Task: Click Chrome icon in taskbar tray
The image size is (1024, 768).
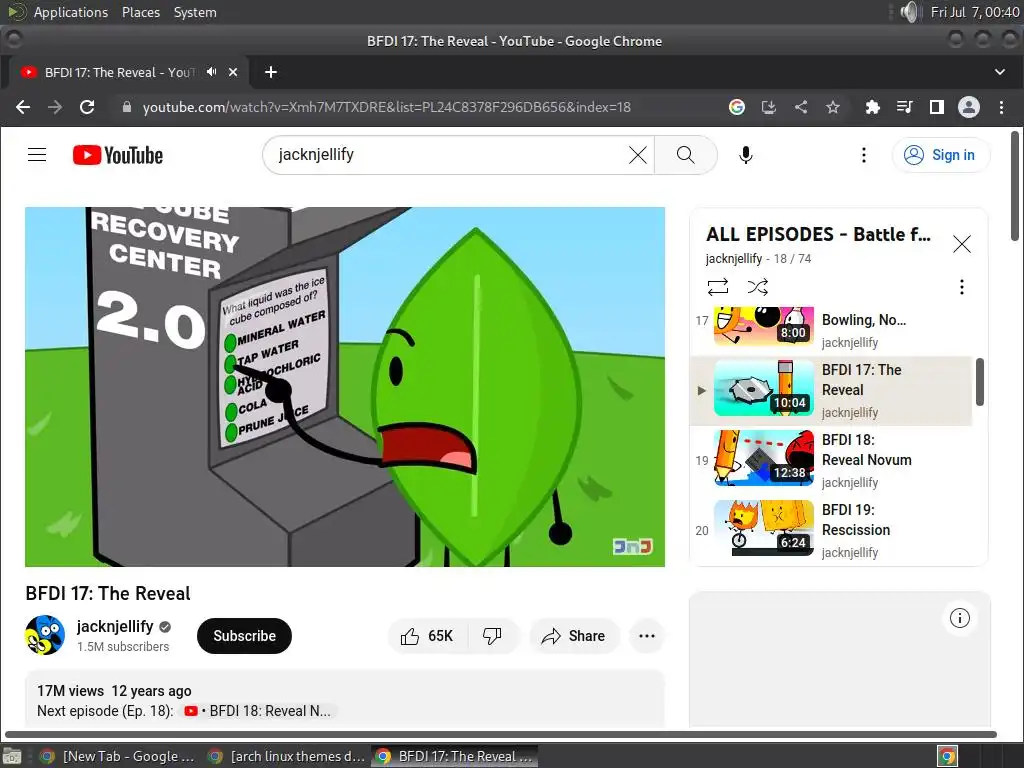Action: (947, 756)
